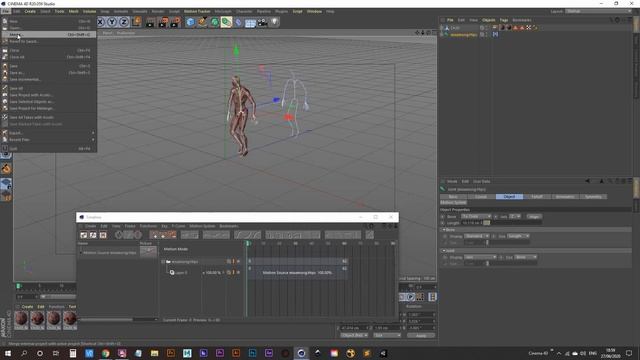Open Timeline Motion System menu
Screen dimensions: 640x360
[x=202, y=226]
